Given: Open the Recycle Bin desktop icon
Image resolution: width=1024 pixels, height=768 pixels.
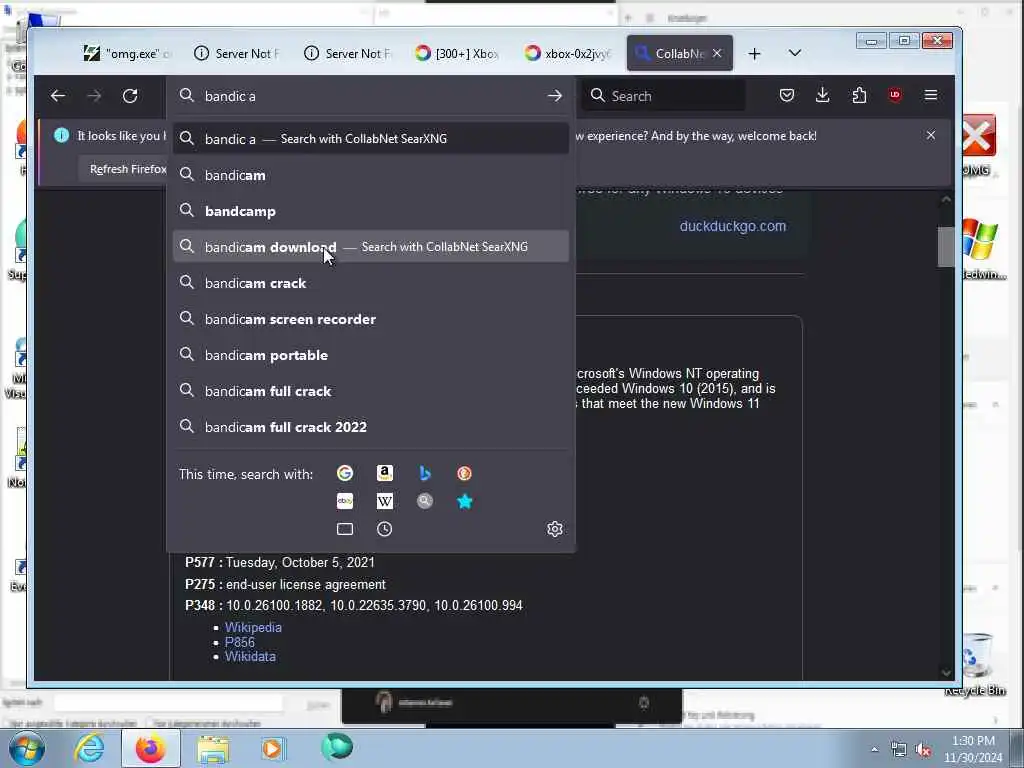Looking at the screenshot, I should coord(976,664).
